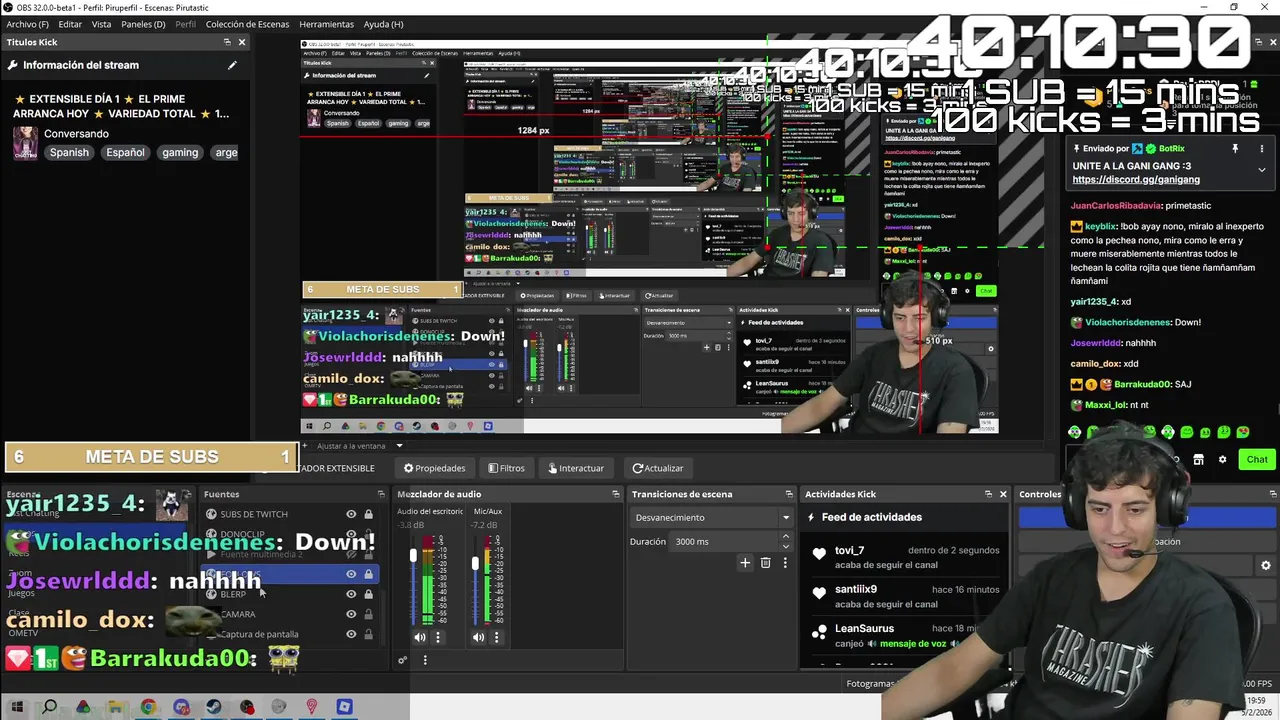Open Steam from the taskbar
1280x720 pixels.
coord(214,707)
